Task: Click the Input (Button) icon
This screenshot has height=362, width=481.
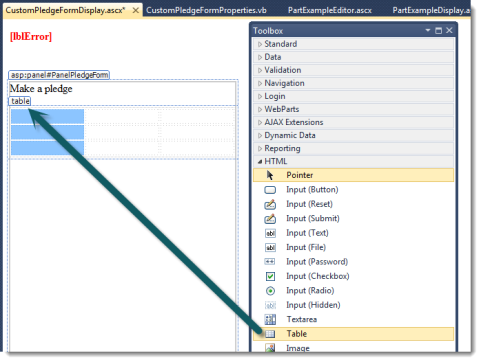Action: [270, 190]
